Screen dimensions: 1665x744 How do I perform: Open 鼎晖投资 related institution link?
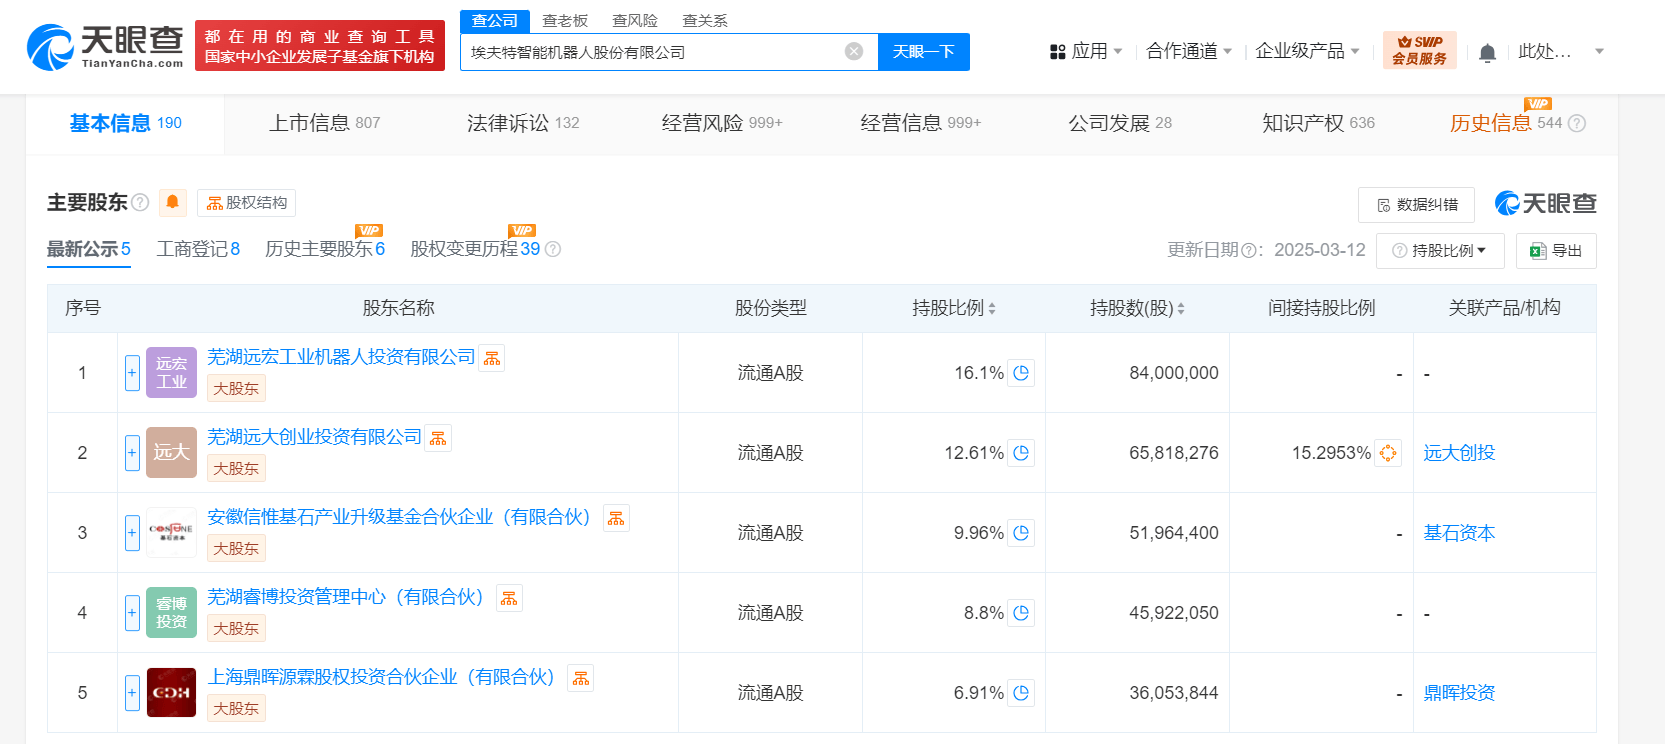[x=1459, y=693]
